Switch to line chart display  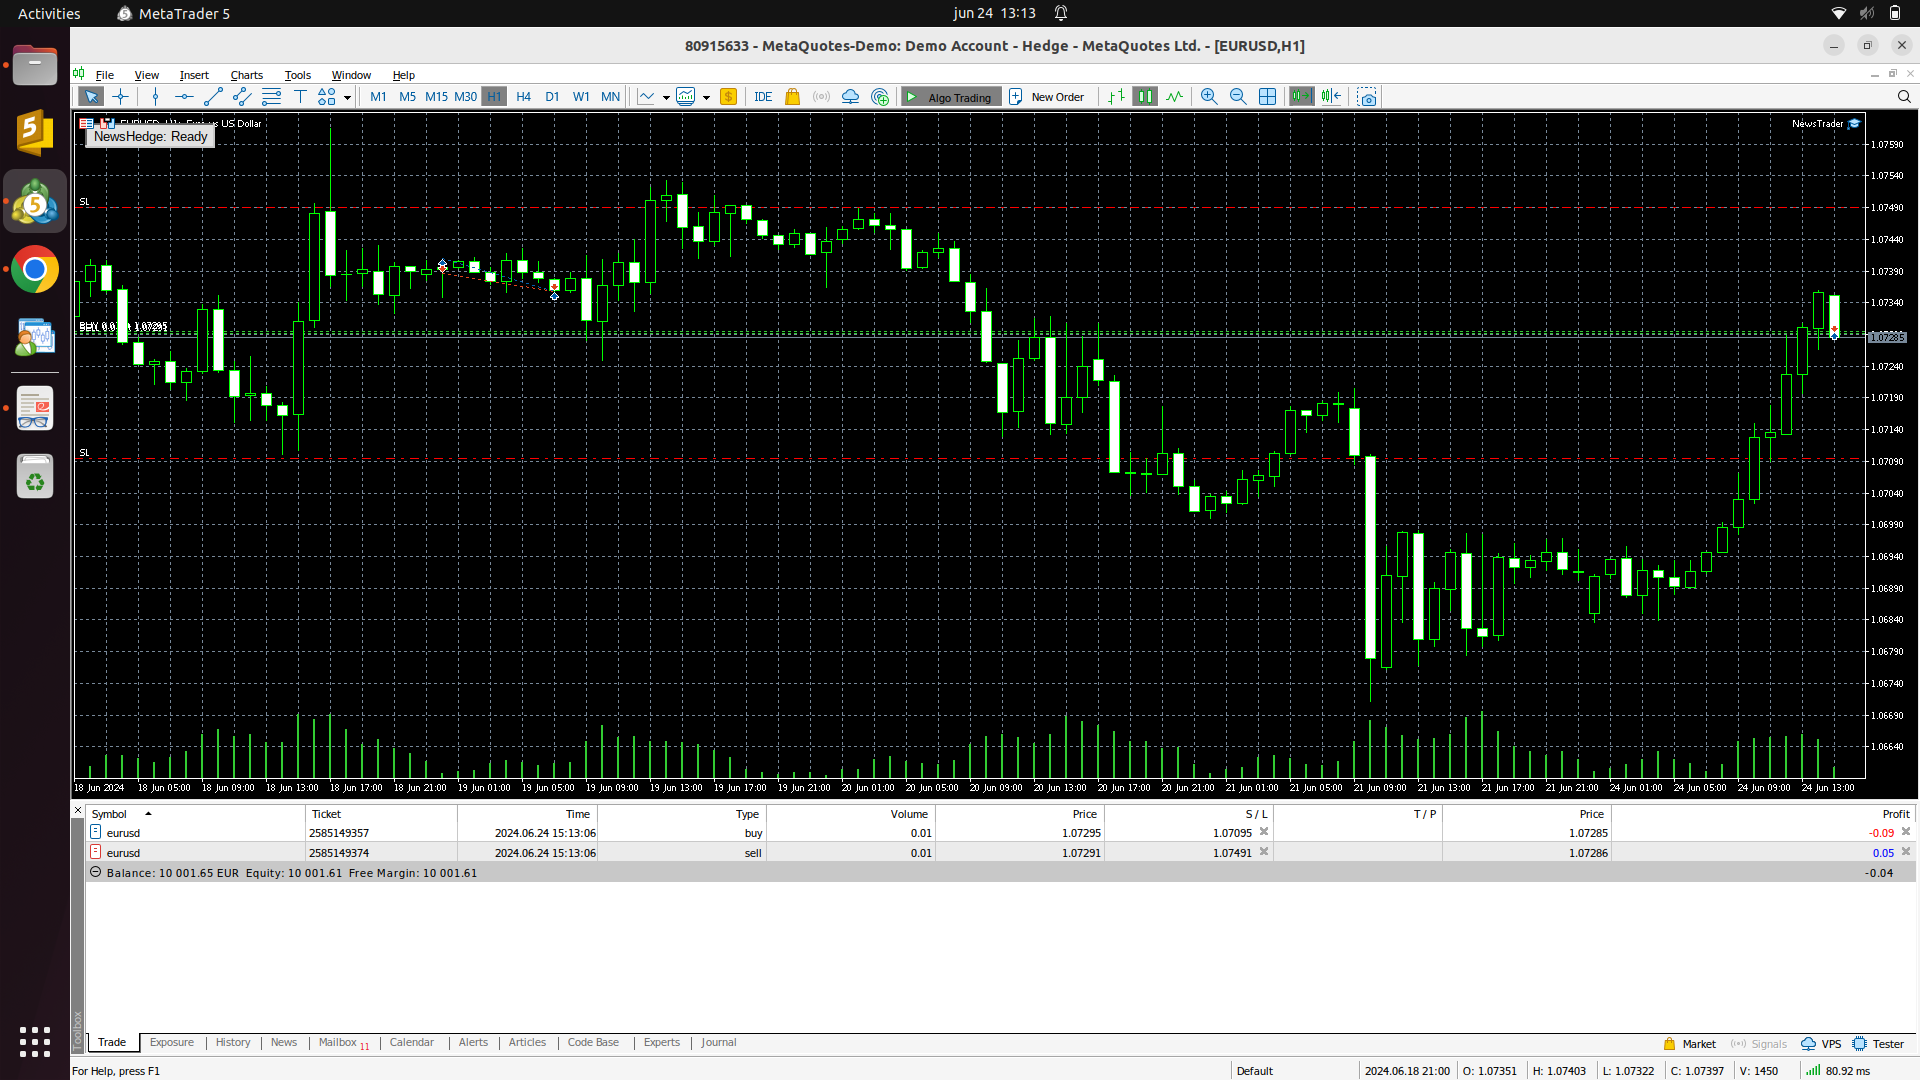pyautogui.click(x=1174, y=97)
